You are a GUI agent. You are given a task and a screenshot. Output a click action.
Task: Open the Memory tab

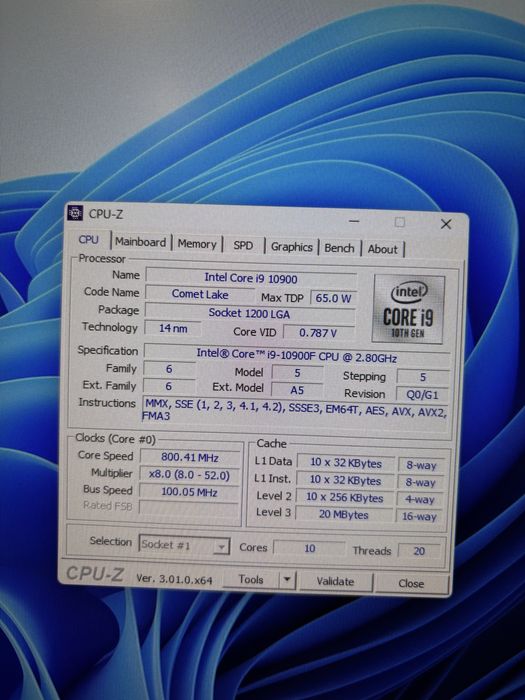(x=197, y=244)
